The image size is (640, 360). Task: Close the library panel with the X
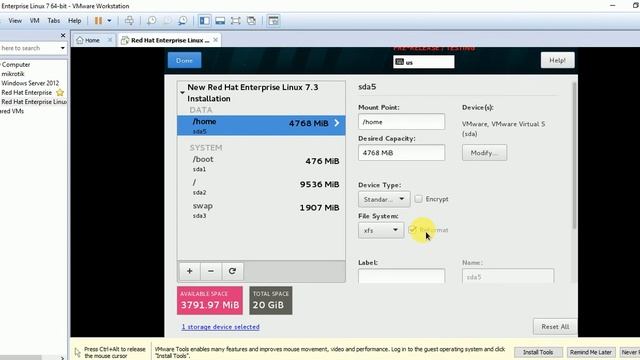pyautogui.click(x=63, y=36)
